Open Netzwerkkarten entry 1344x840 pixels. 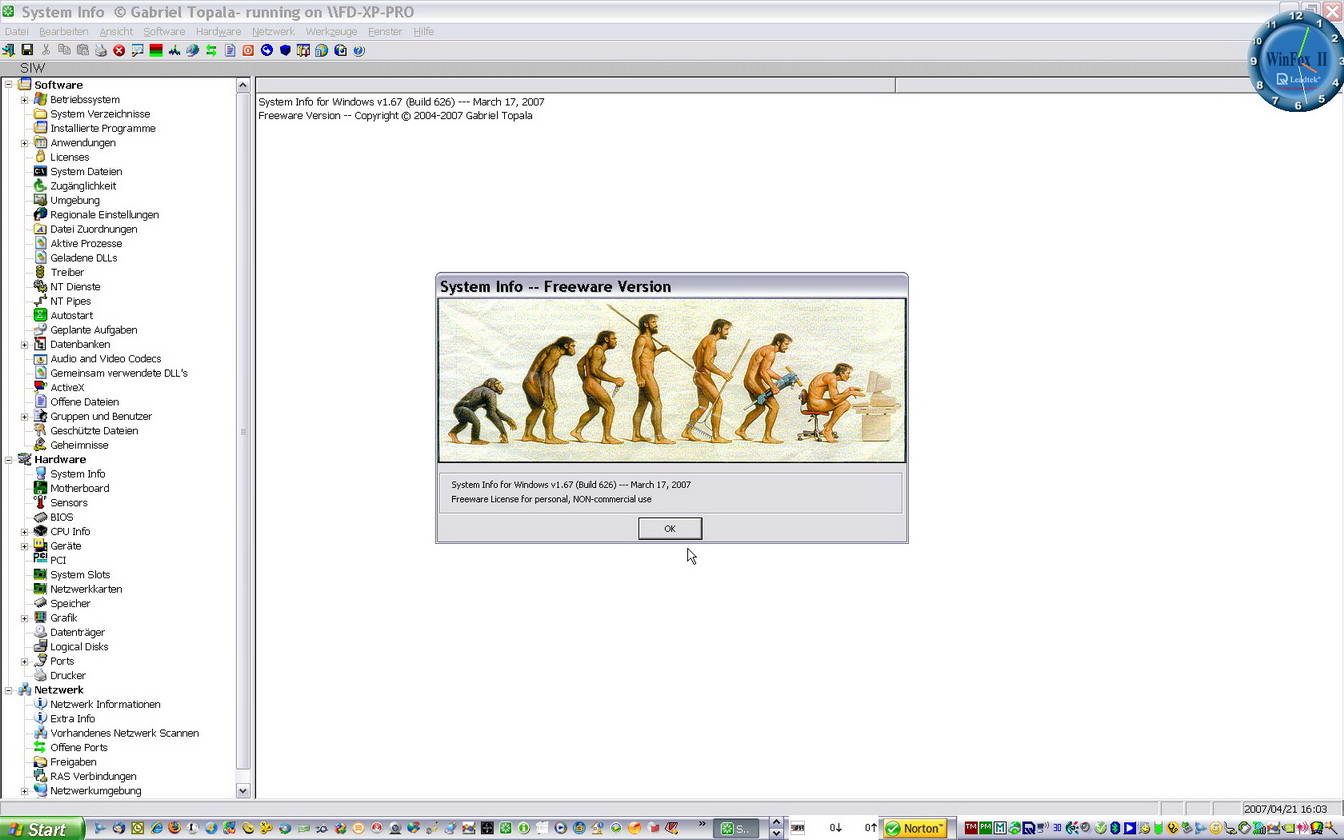pyautogui.click(x=86, y=589)
